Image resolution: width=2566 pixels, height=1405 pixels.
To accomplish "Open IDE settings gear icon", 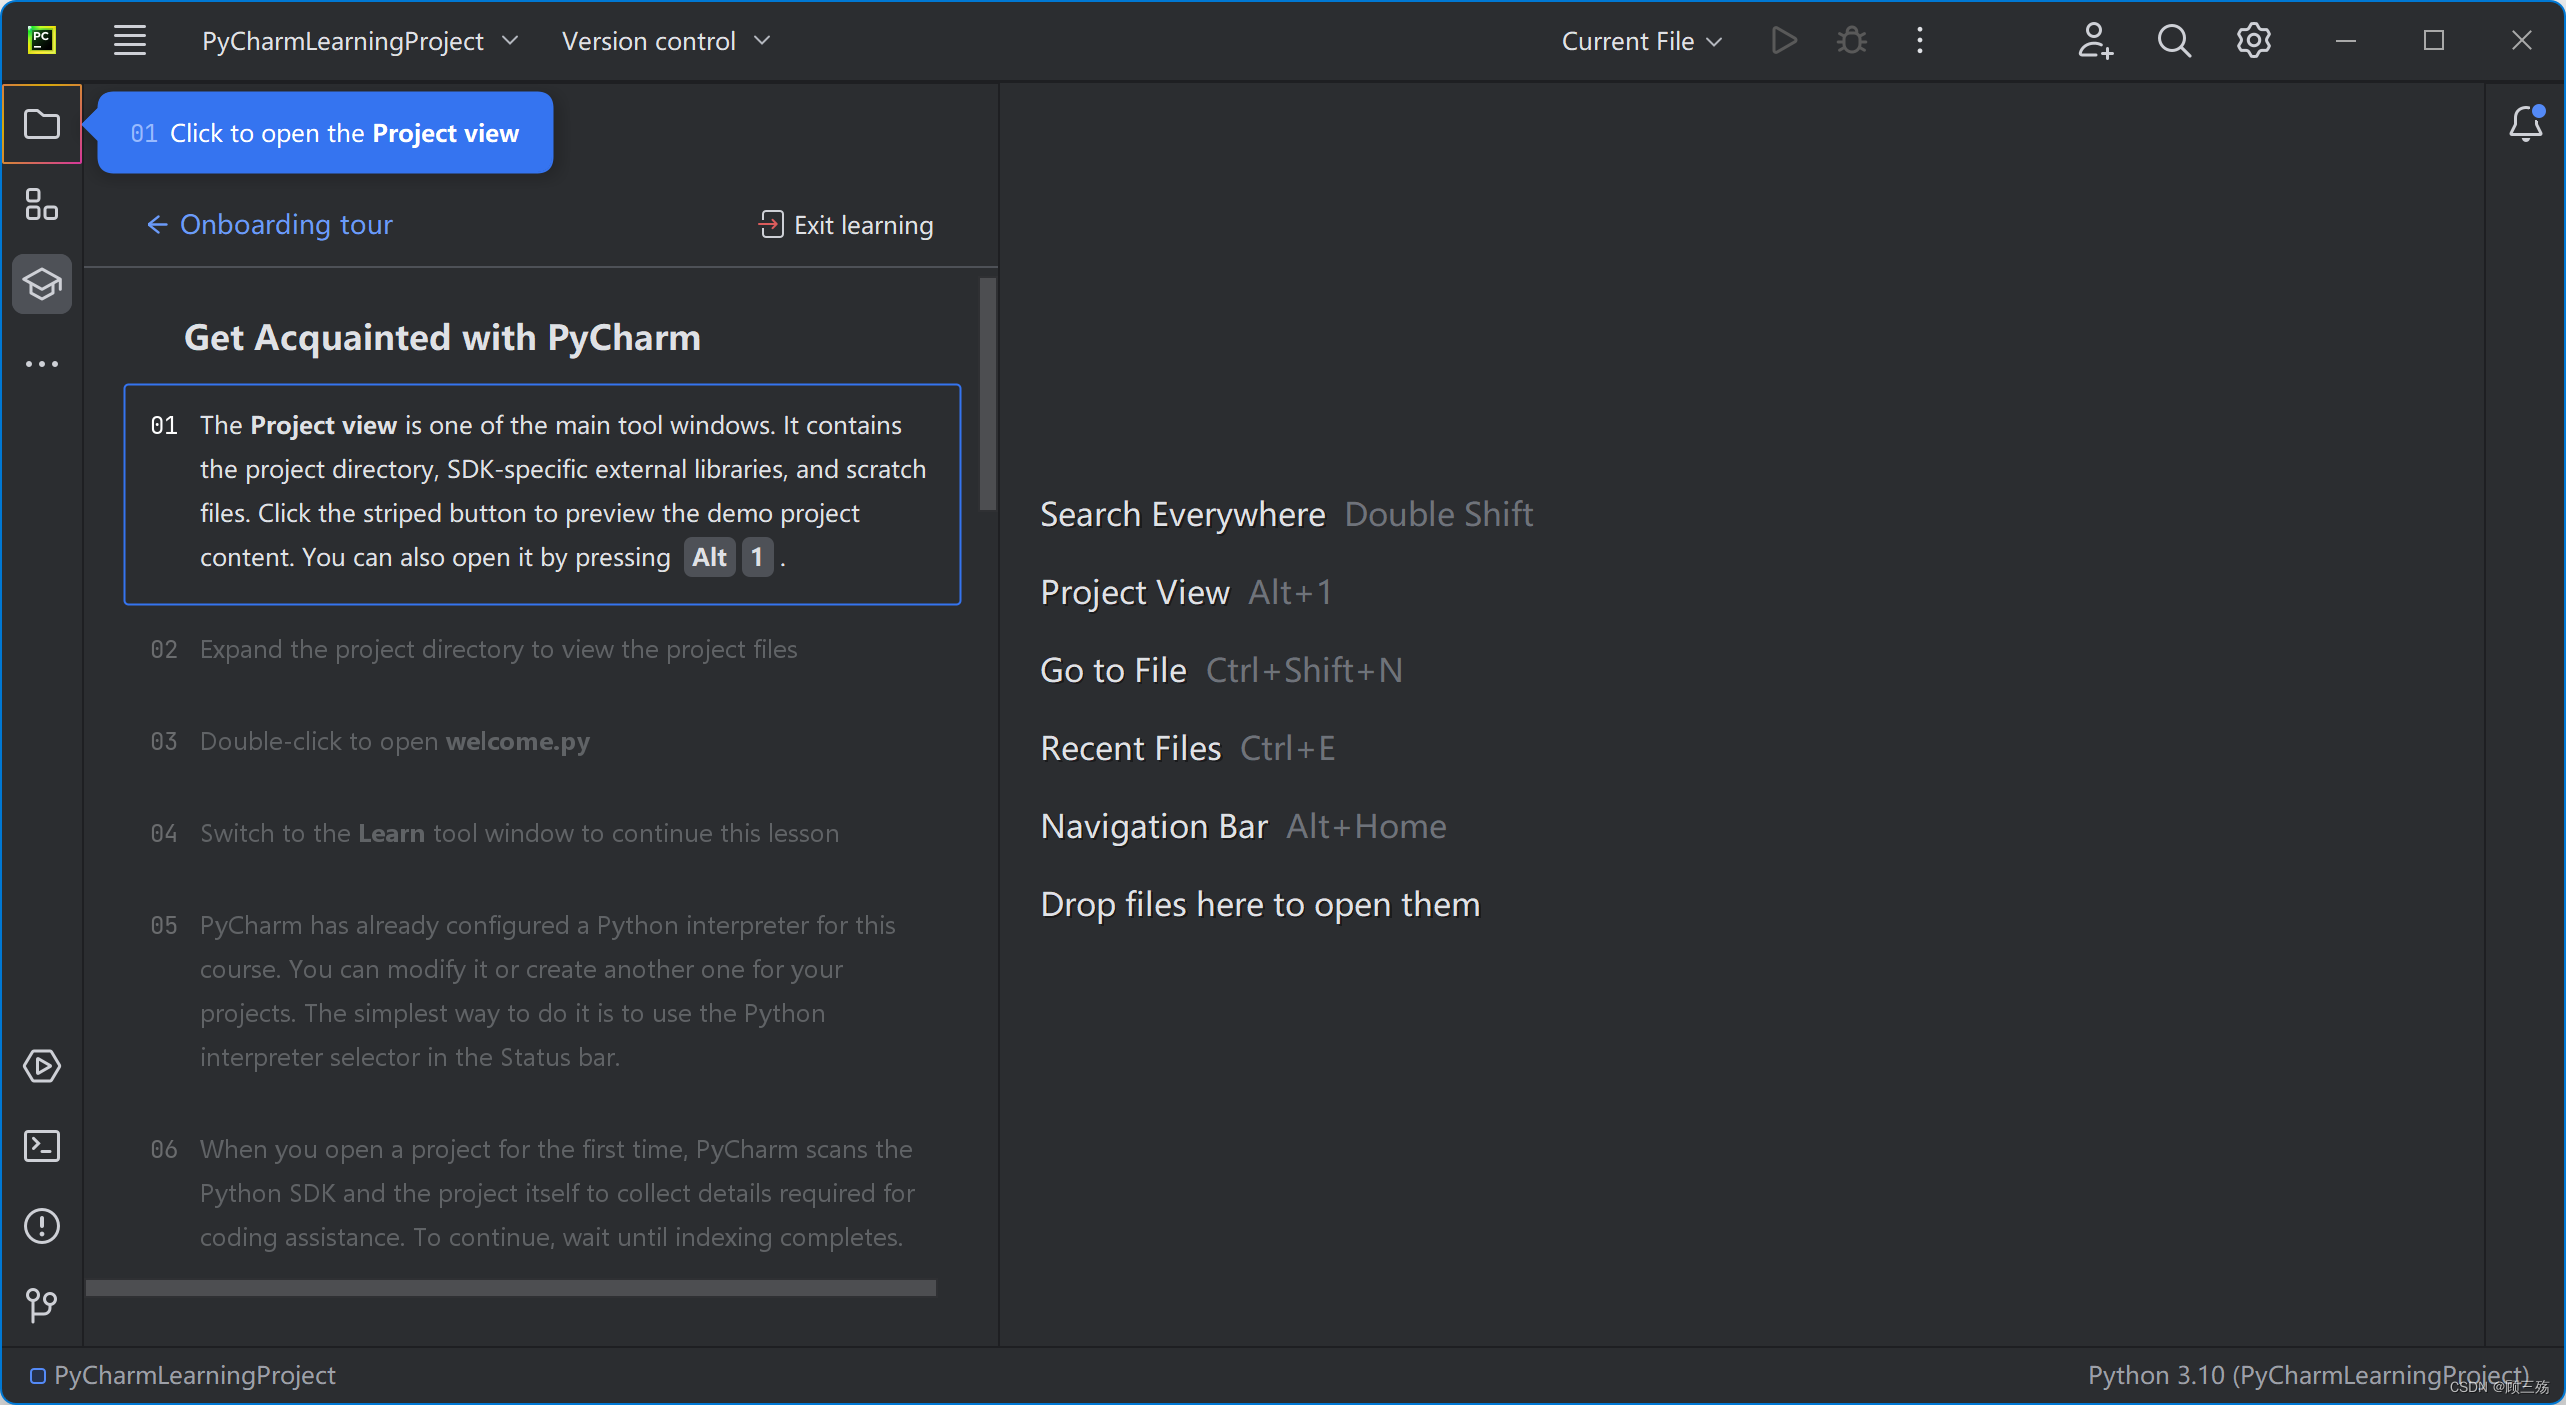I will click(x=2254, y=41).
